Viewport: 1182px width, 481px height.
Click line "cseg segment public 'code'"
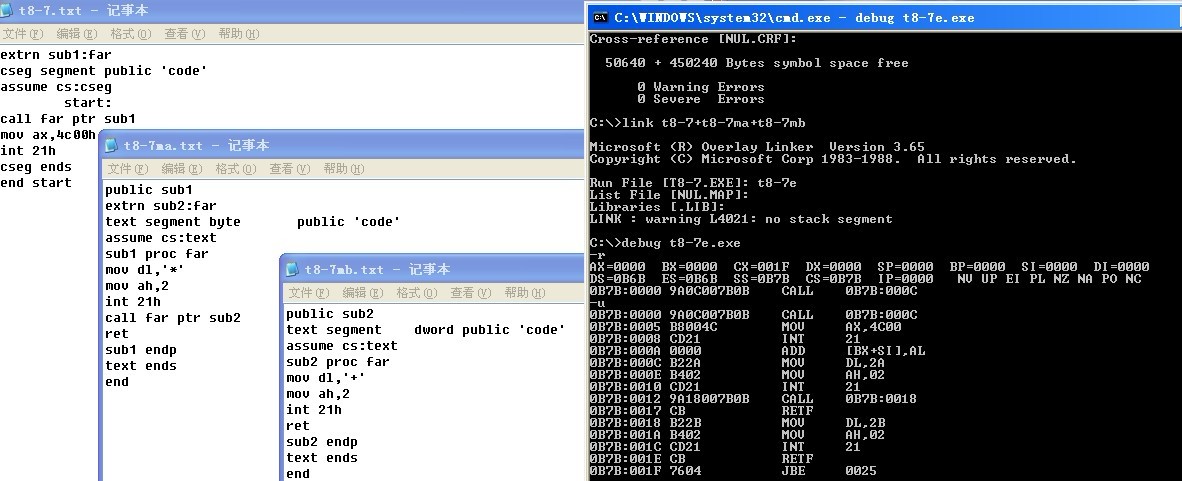tap(104, 71)
